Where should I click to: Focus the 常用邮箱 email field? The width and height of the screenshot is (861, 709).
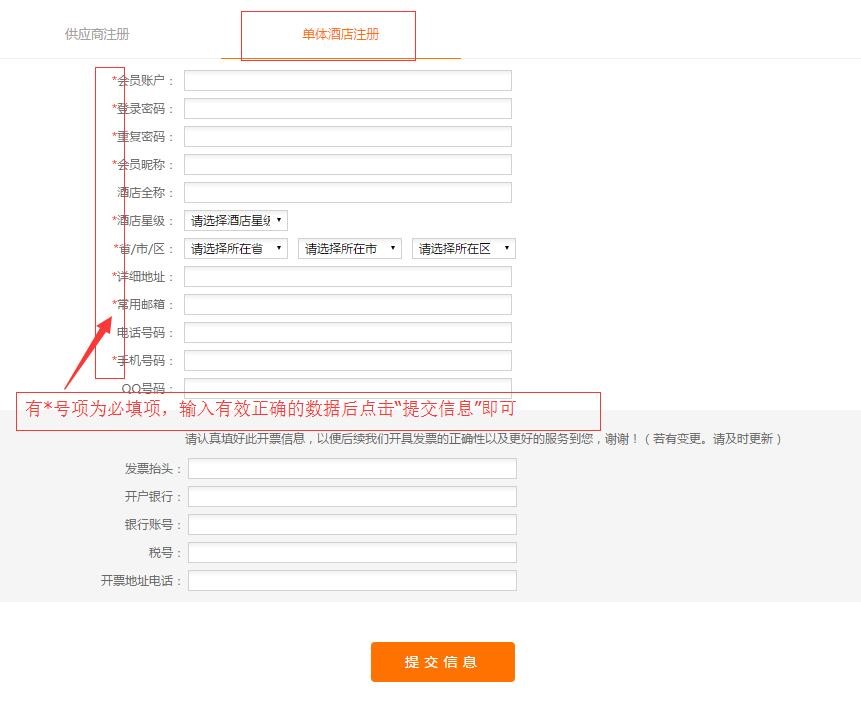point(347,305)
